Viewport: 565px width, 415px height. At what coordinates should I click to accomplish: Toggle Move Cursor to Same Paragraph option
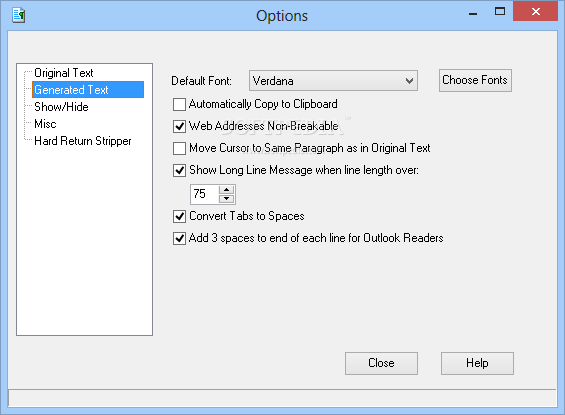click(179, 148)
